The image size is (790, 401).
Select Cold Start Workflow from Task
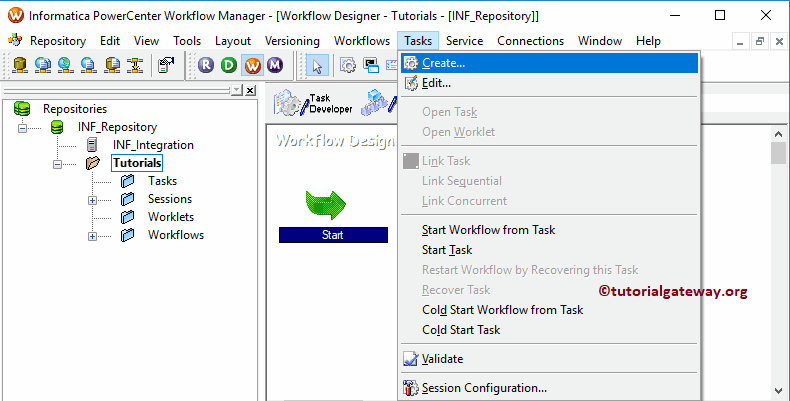[549, 310]
